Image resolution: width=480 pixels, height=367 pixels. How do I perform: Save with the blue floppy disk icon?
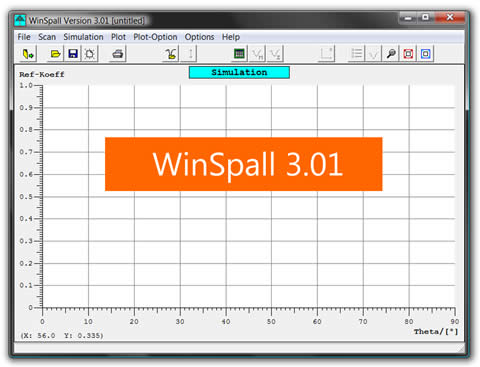[73, 54]
